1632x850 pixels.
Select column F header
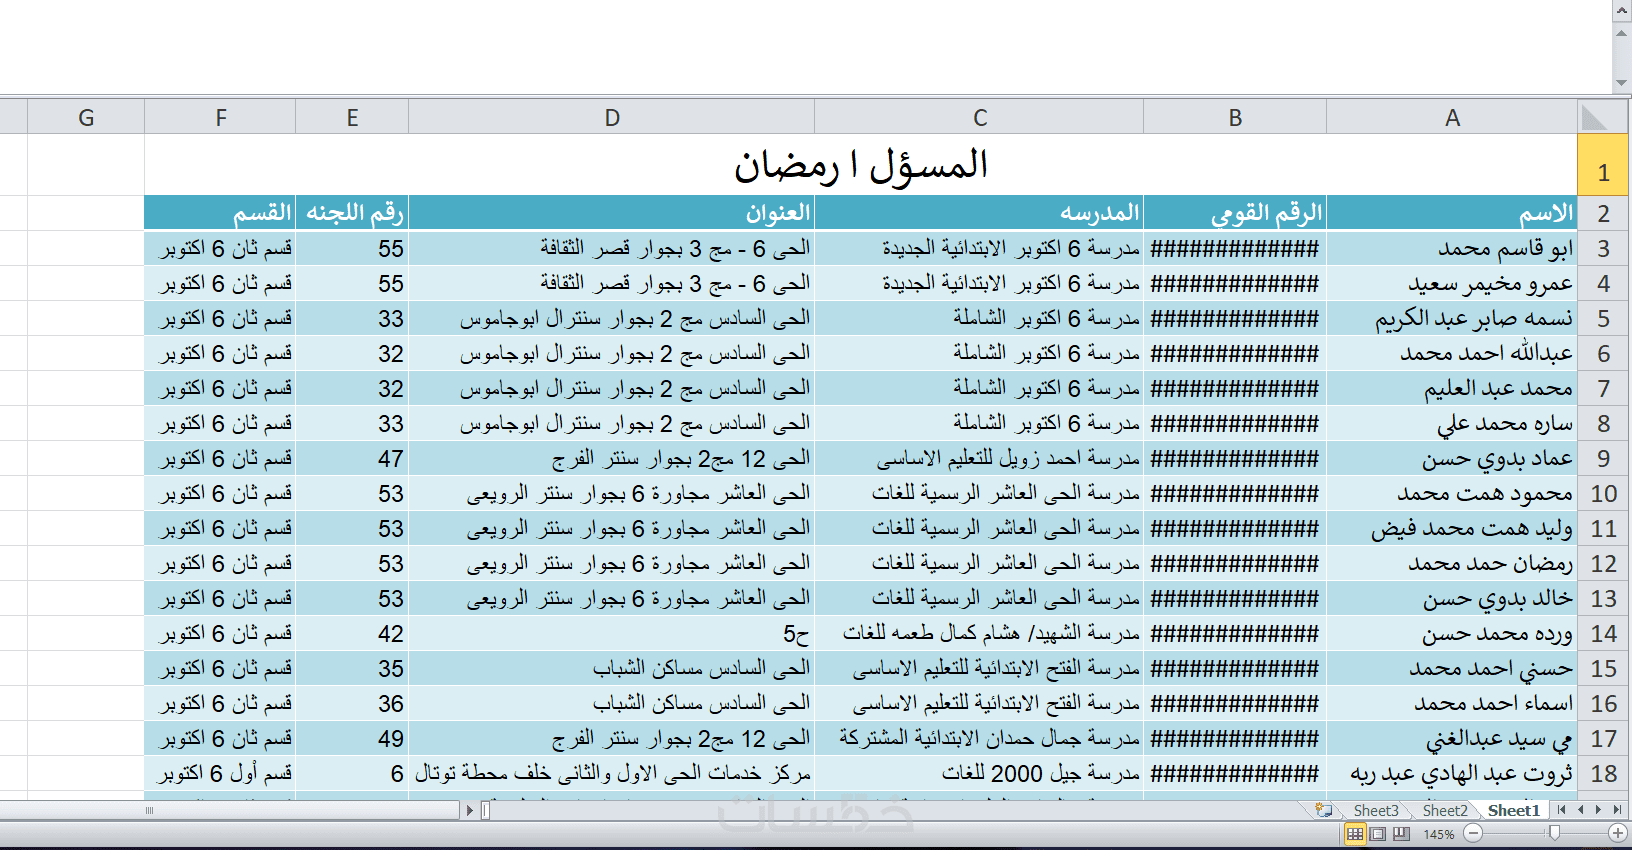tap(221, 117)
